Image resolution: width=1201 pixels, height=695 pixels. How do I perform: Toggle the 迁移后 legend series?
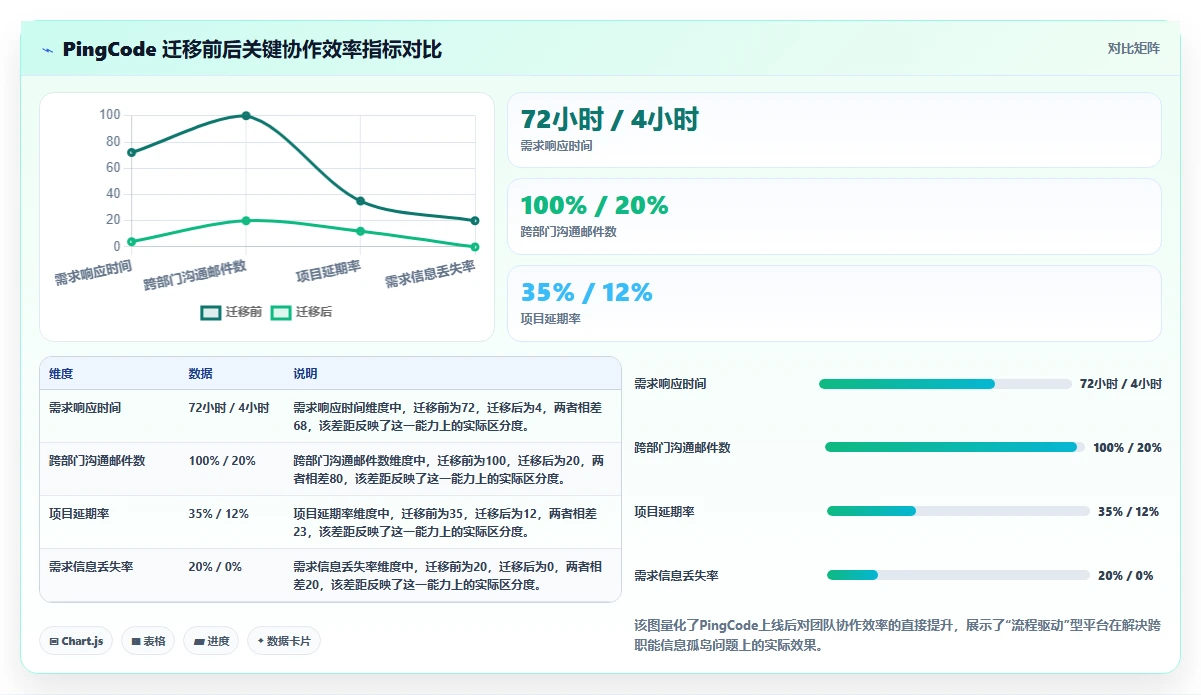301,312
